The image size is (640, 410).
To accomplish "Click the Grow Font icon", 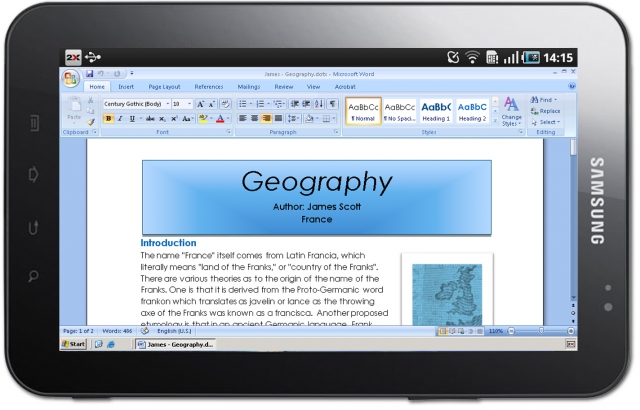I will pyautogui.click(x=200, y=104).
